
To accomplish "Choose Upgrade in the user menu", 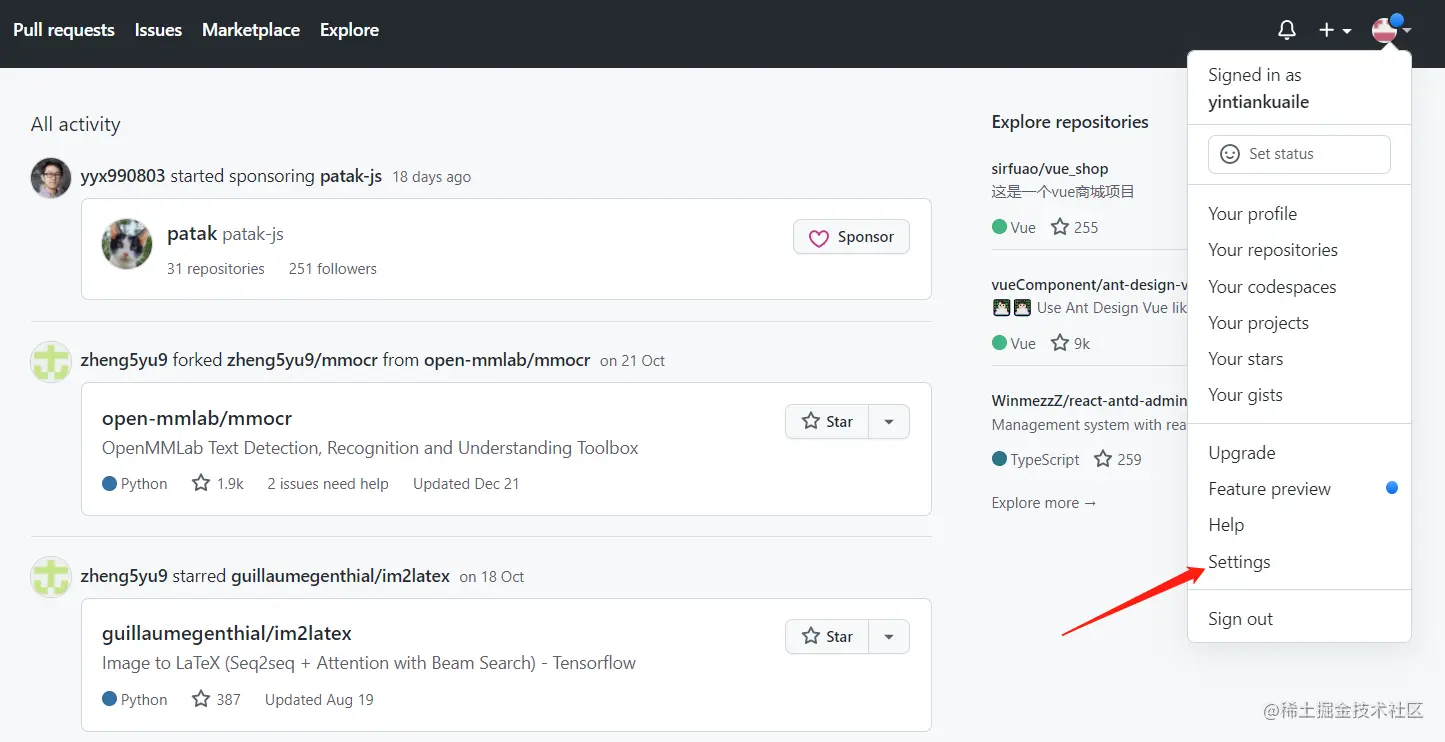I will point(1299,453).
